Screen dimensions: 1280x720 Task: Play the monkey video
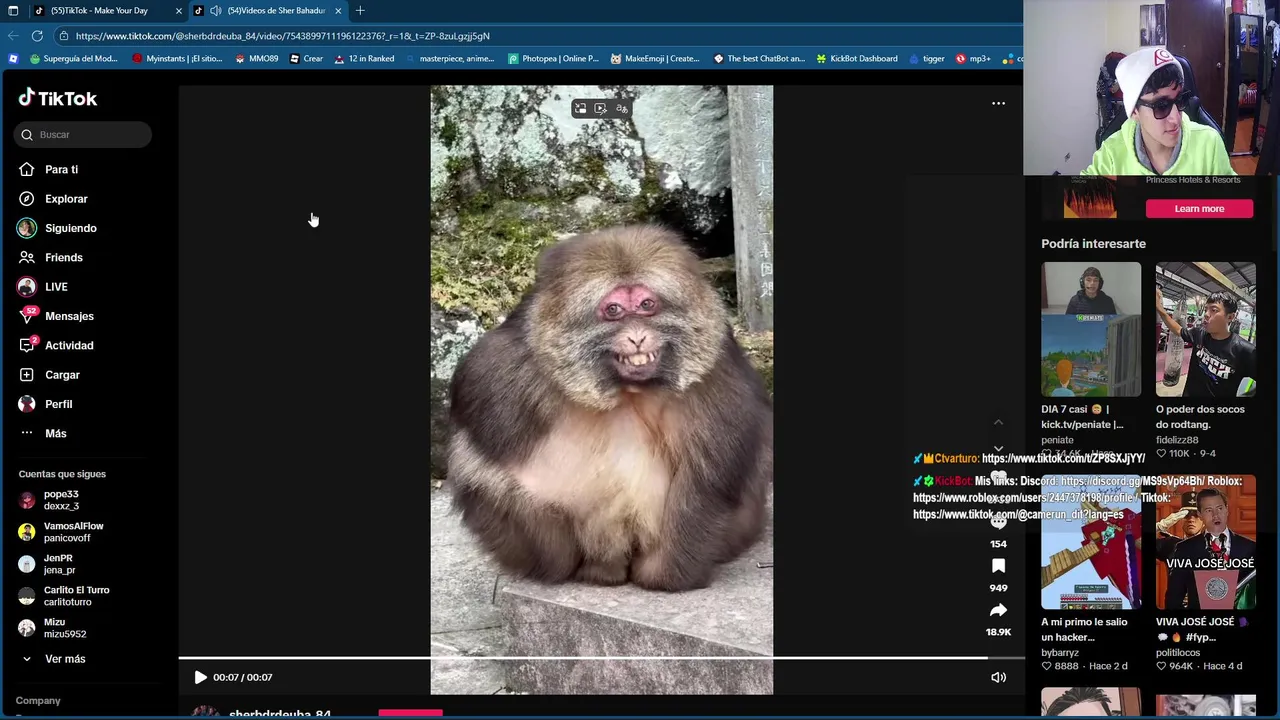200,677
